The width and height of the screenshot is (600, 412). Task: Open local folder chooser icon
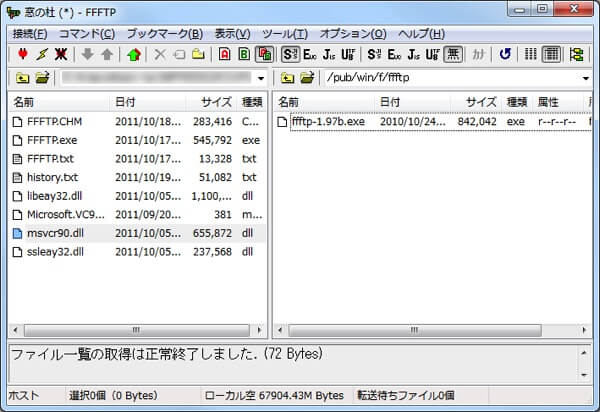point(42,78)
